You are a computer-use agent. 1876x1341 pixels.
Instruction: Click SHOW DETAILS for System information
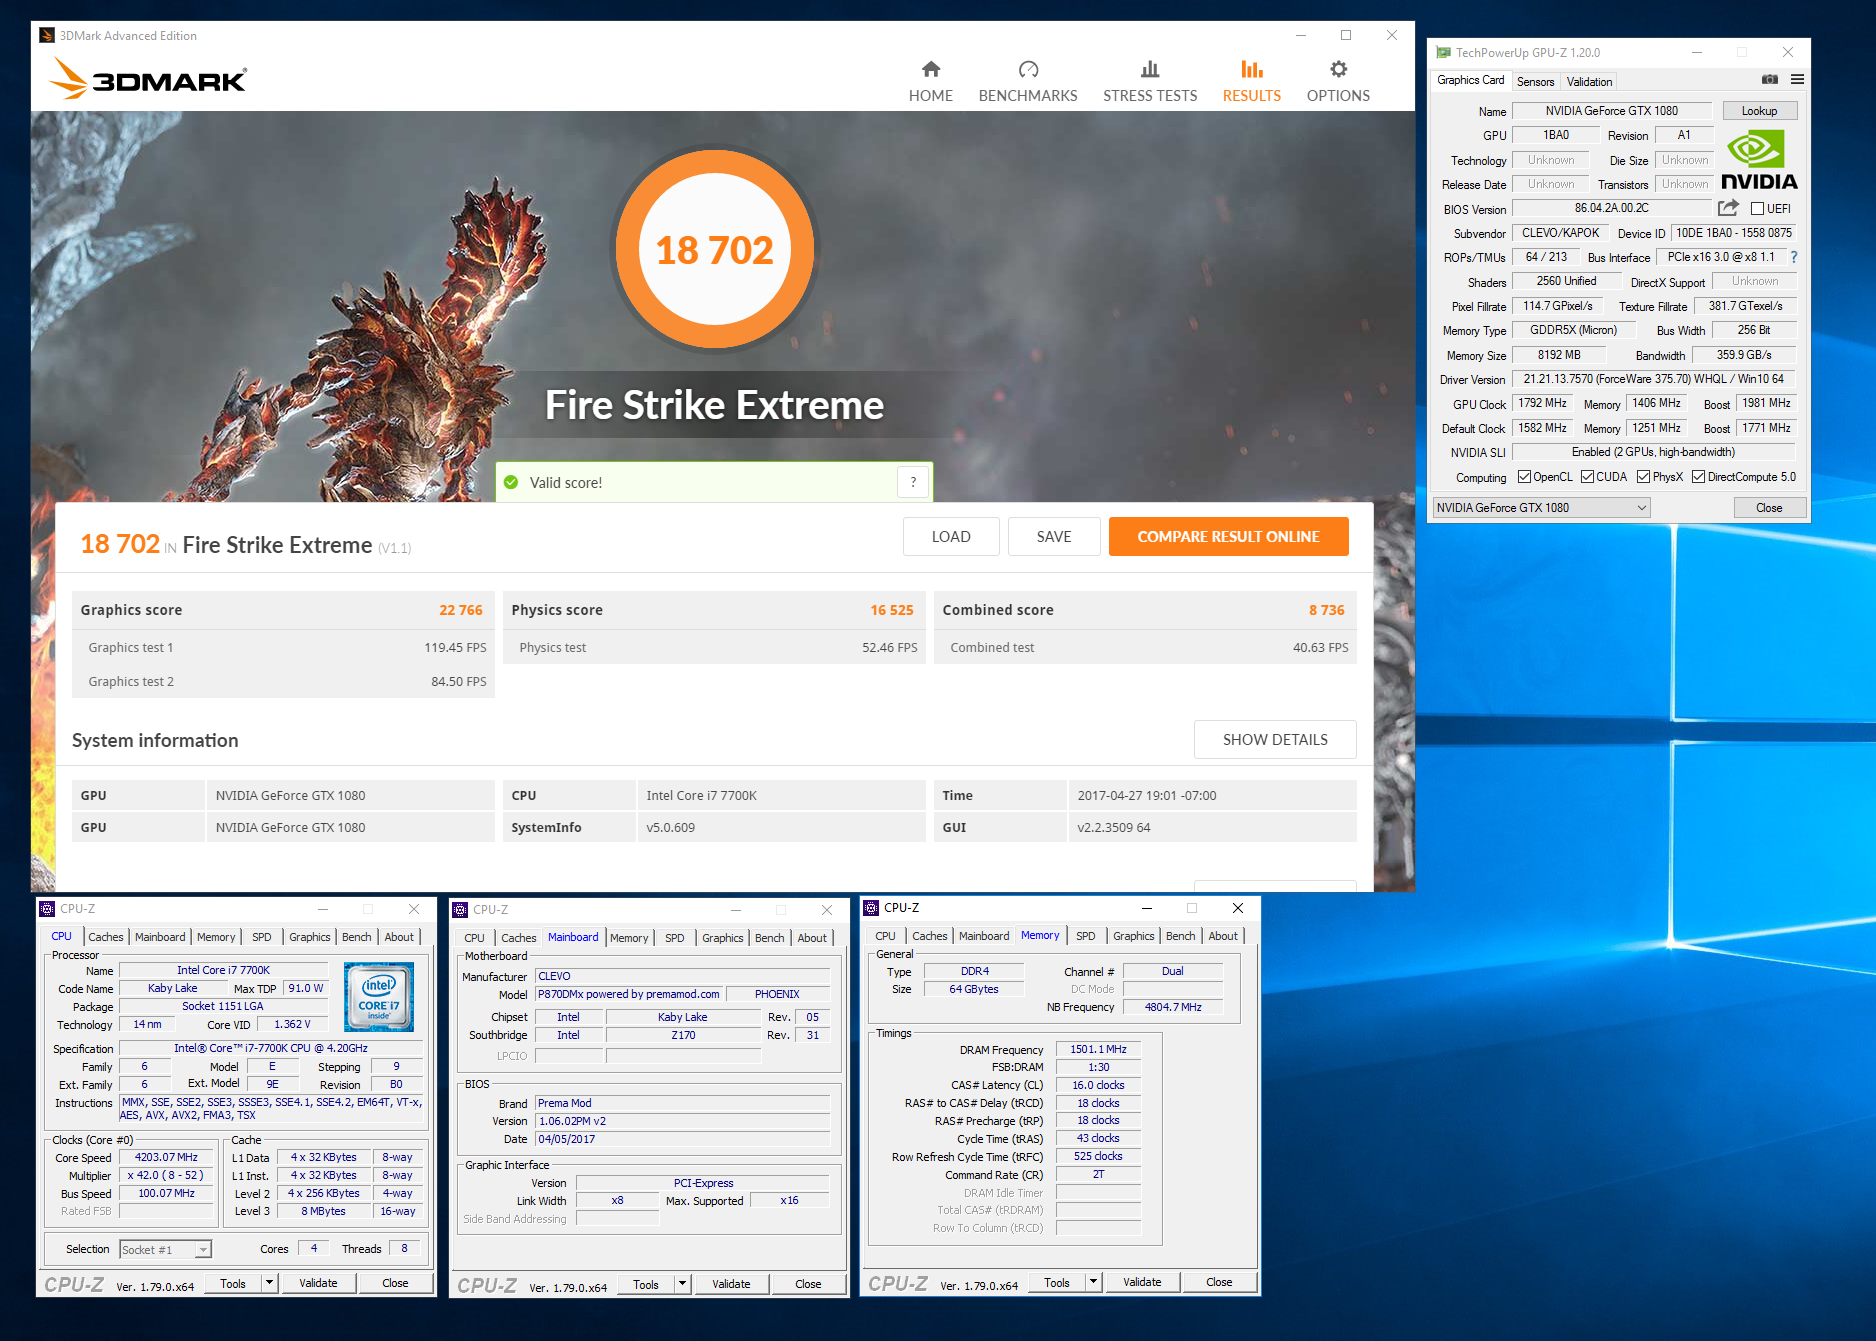pyautogui.click(x=1275, y=740)
